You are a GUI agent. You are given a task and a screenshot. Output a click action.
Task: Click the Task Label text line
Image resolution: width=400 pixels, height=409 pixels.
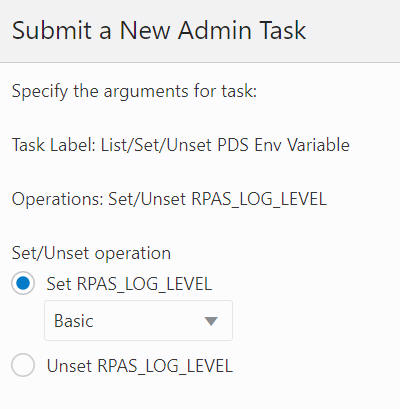(x=181, y=145)
